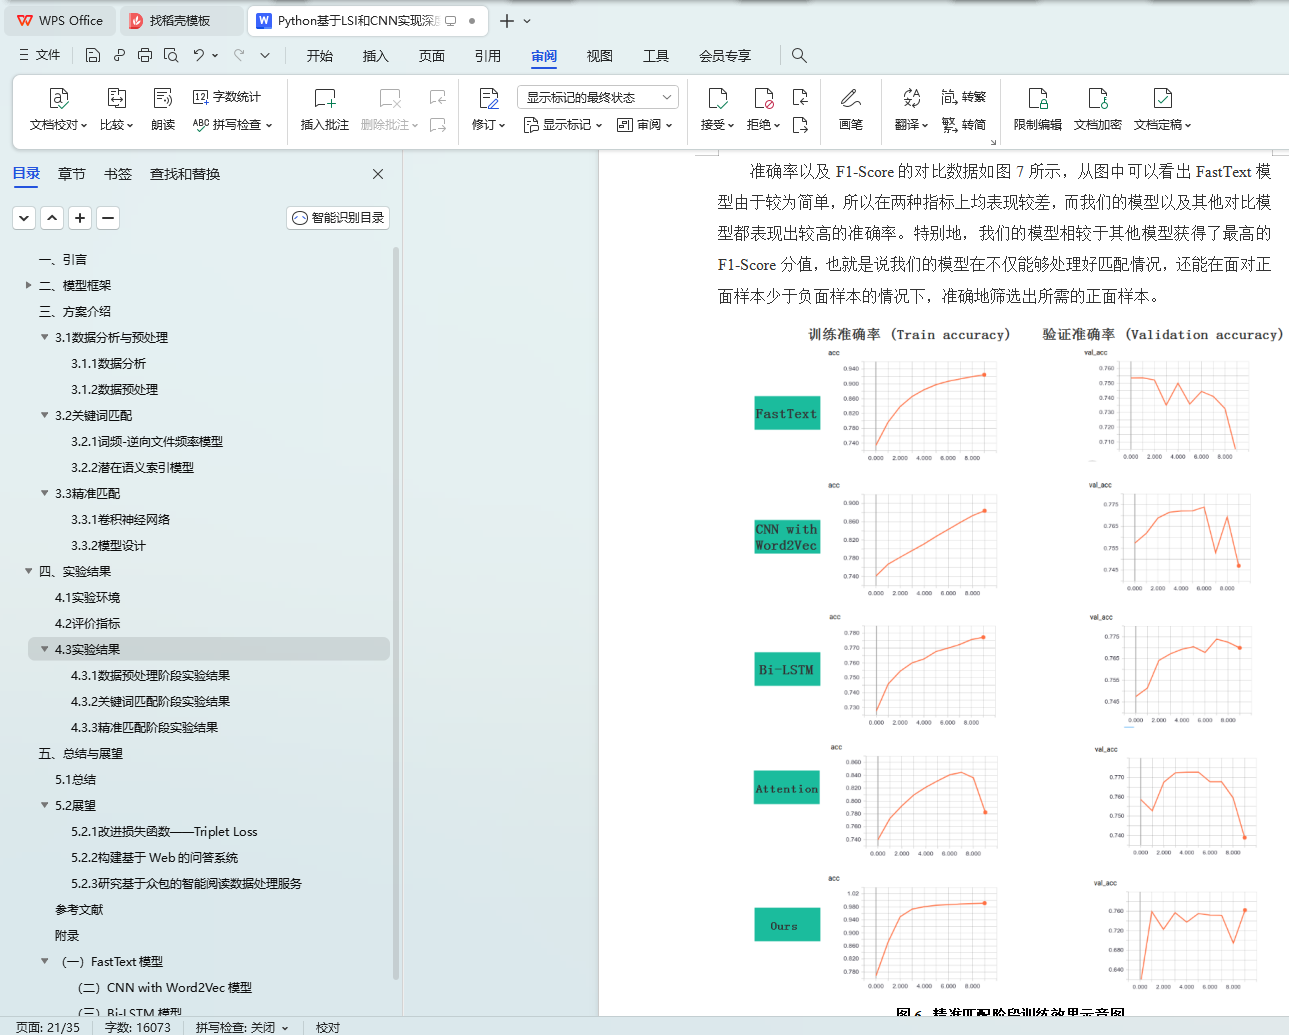Viewport: 1289px width, 1035px height.
Task: Convert text with 转繁 (to Traditional)
Action: [x=964, y=97]
